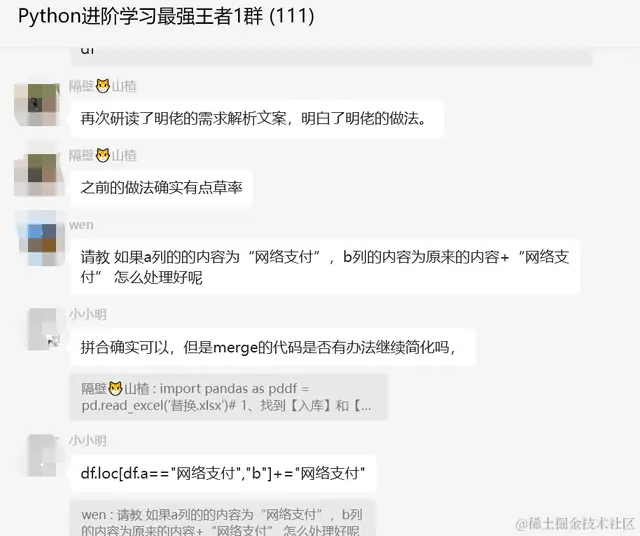
Task: Click the cat emoji in the second 隔壁山楂 name
Action: [103, 155]
